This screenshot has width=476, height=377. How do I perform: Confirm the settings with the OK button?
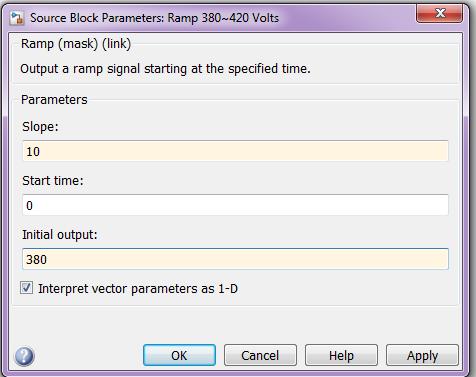pyautogui.click(x=179, y=355)
